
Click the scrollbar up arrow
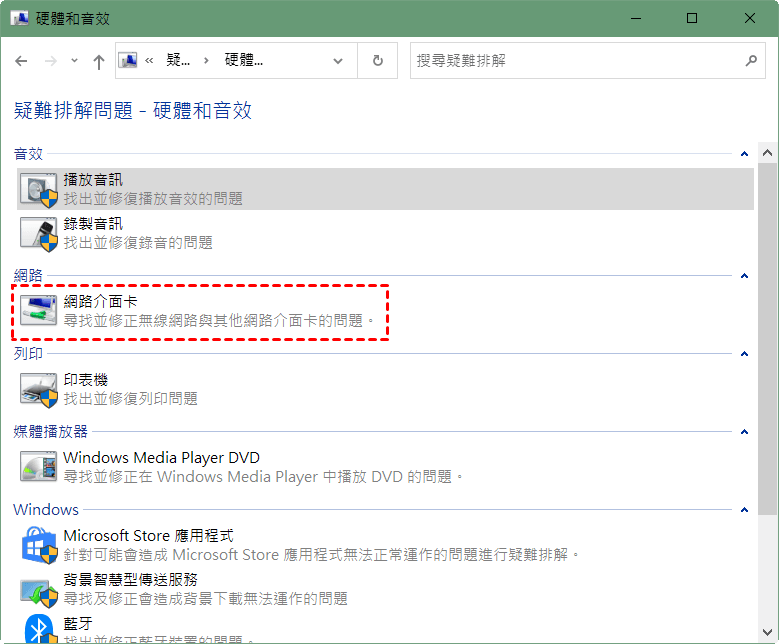tap(767, 153)
